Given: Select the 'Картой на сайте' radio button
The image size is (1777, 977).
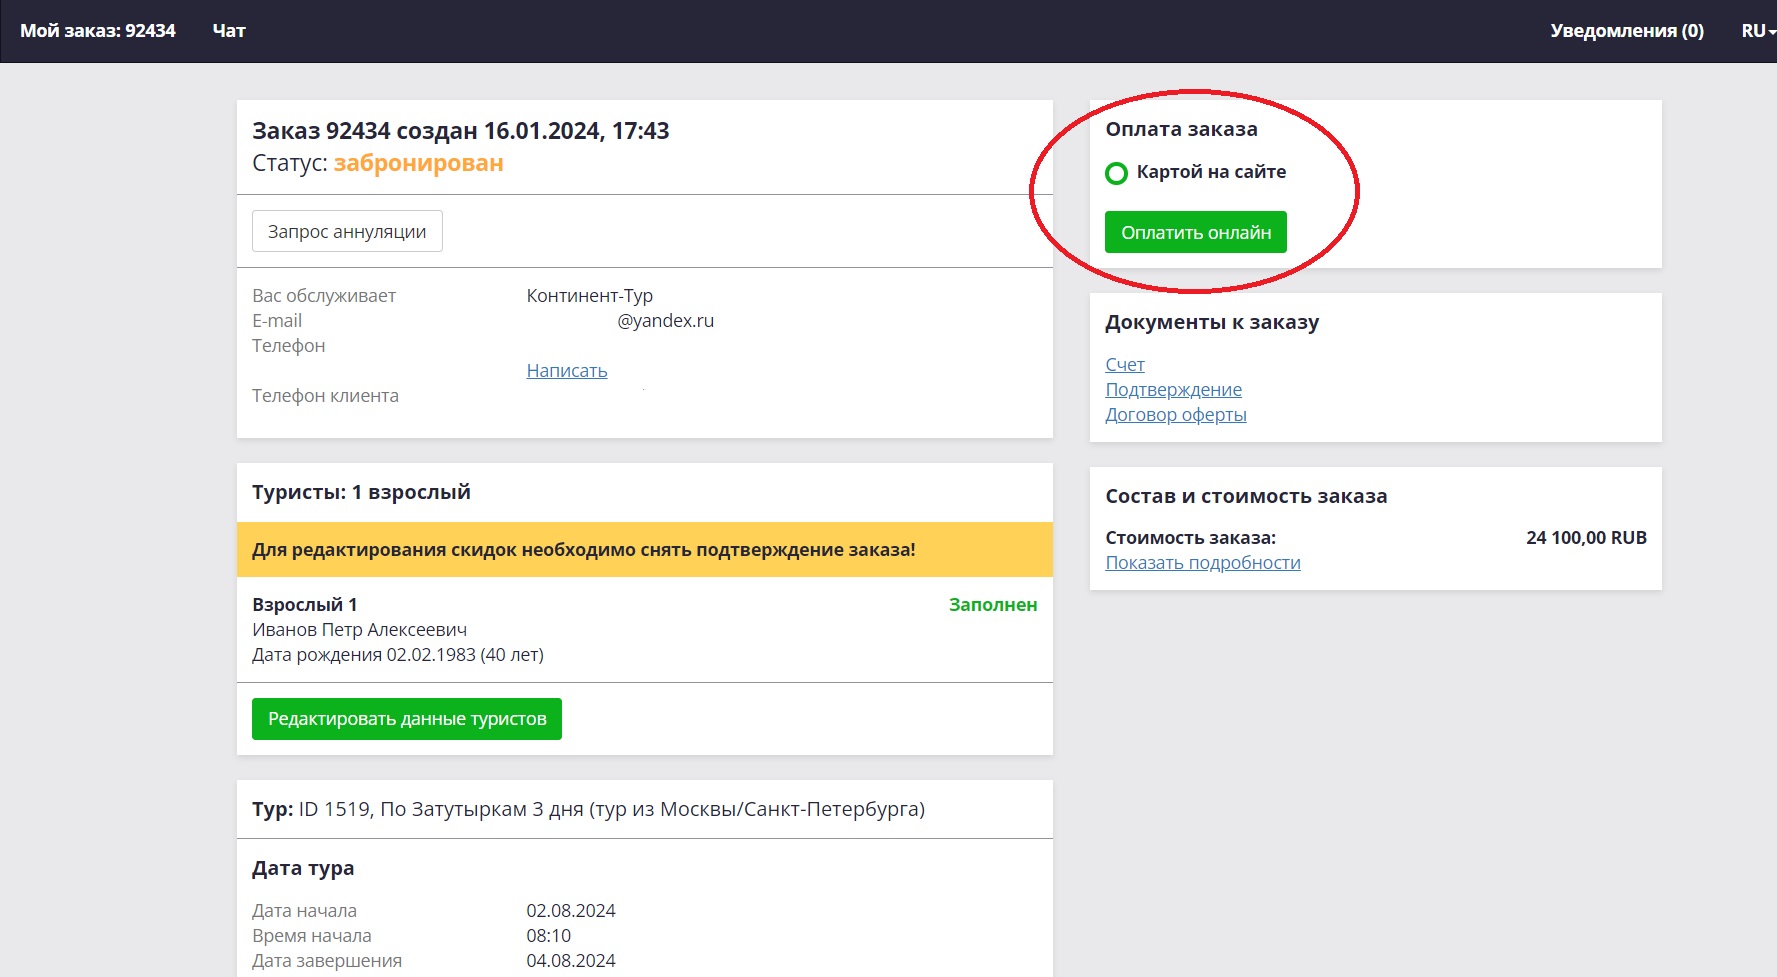Looking at the screenshot, I should point(1117,173).
